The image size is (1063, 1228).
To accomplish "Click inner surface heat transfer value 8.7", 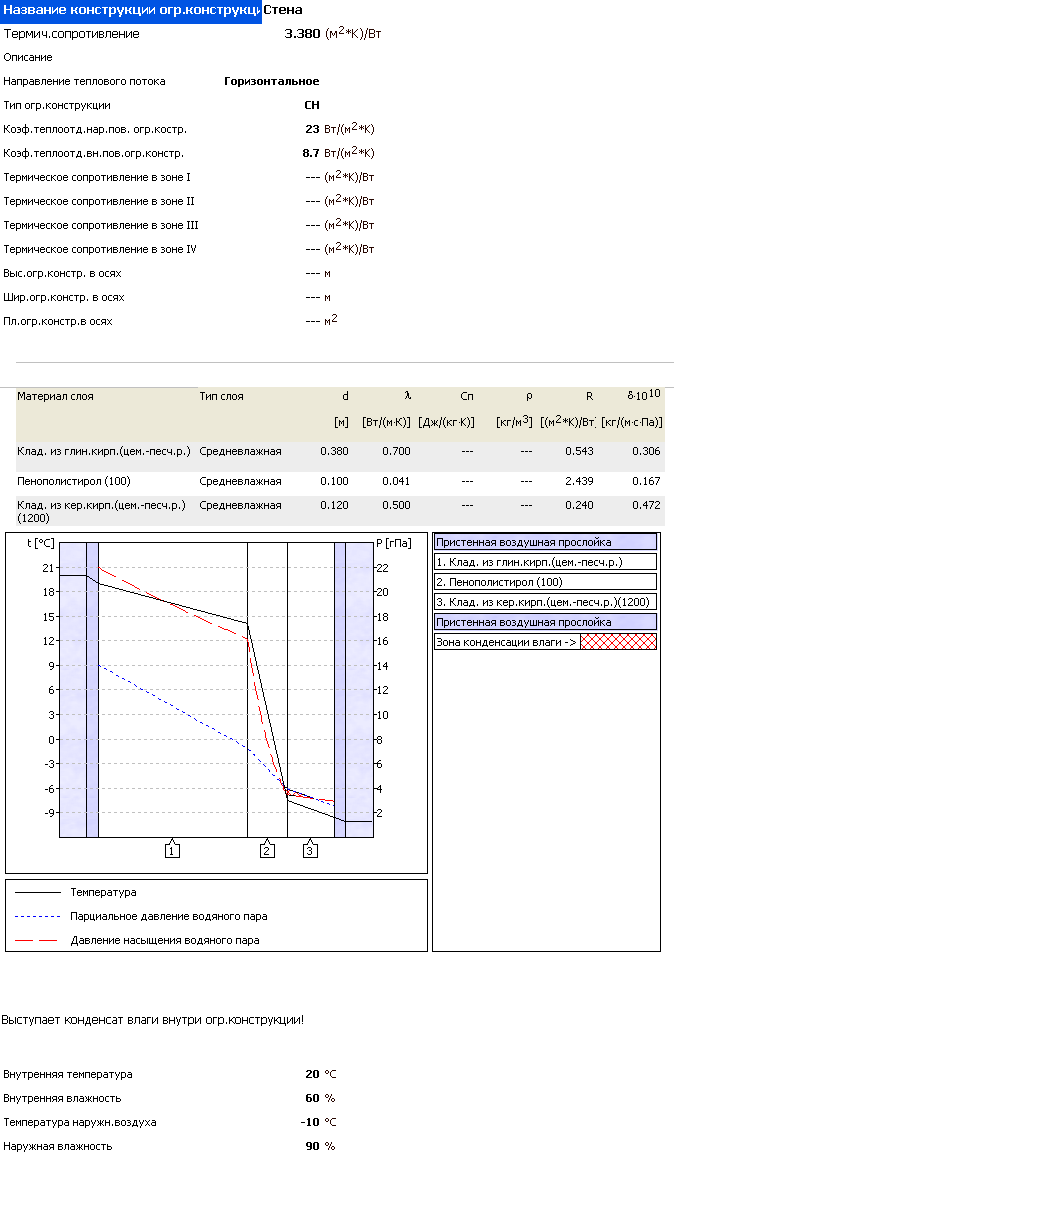I will point(311,153).
